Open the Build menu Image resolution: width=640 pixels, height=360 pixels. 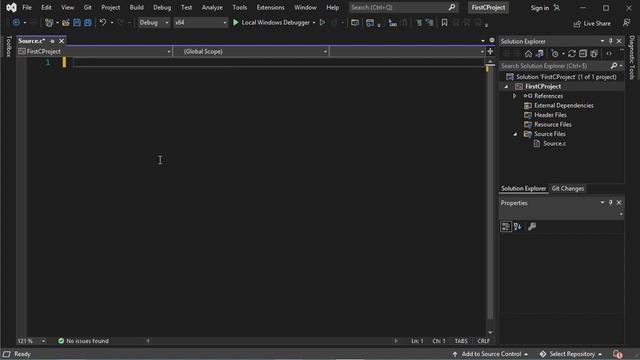(x=136, y=7)
